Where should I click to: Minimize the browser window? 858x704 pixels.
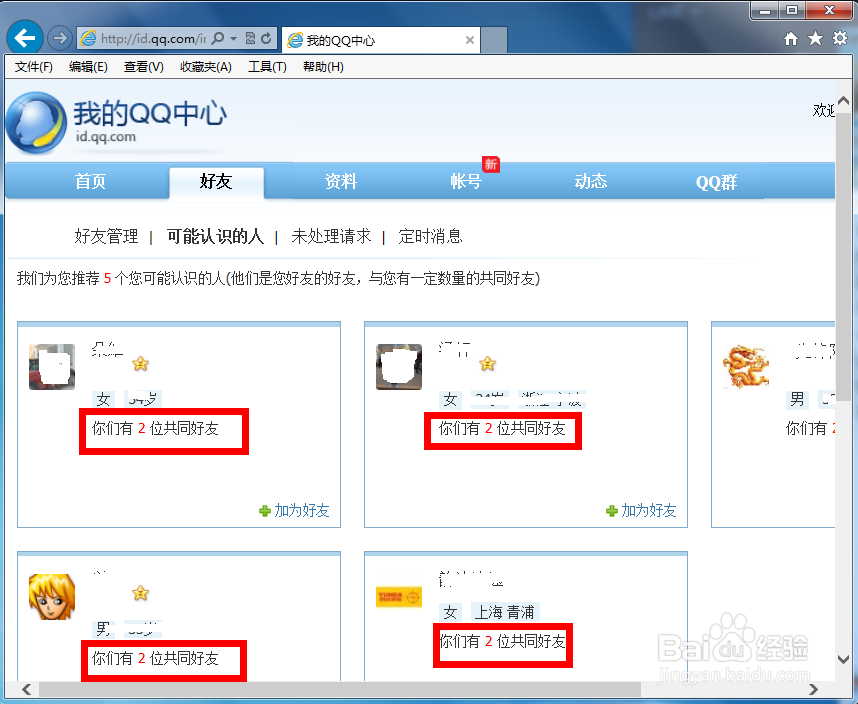(x=766, y=10)
